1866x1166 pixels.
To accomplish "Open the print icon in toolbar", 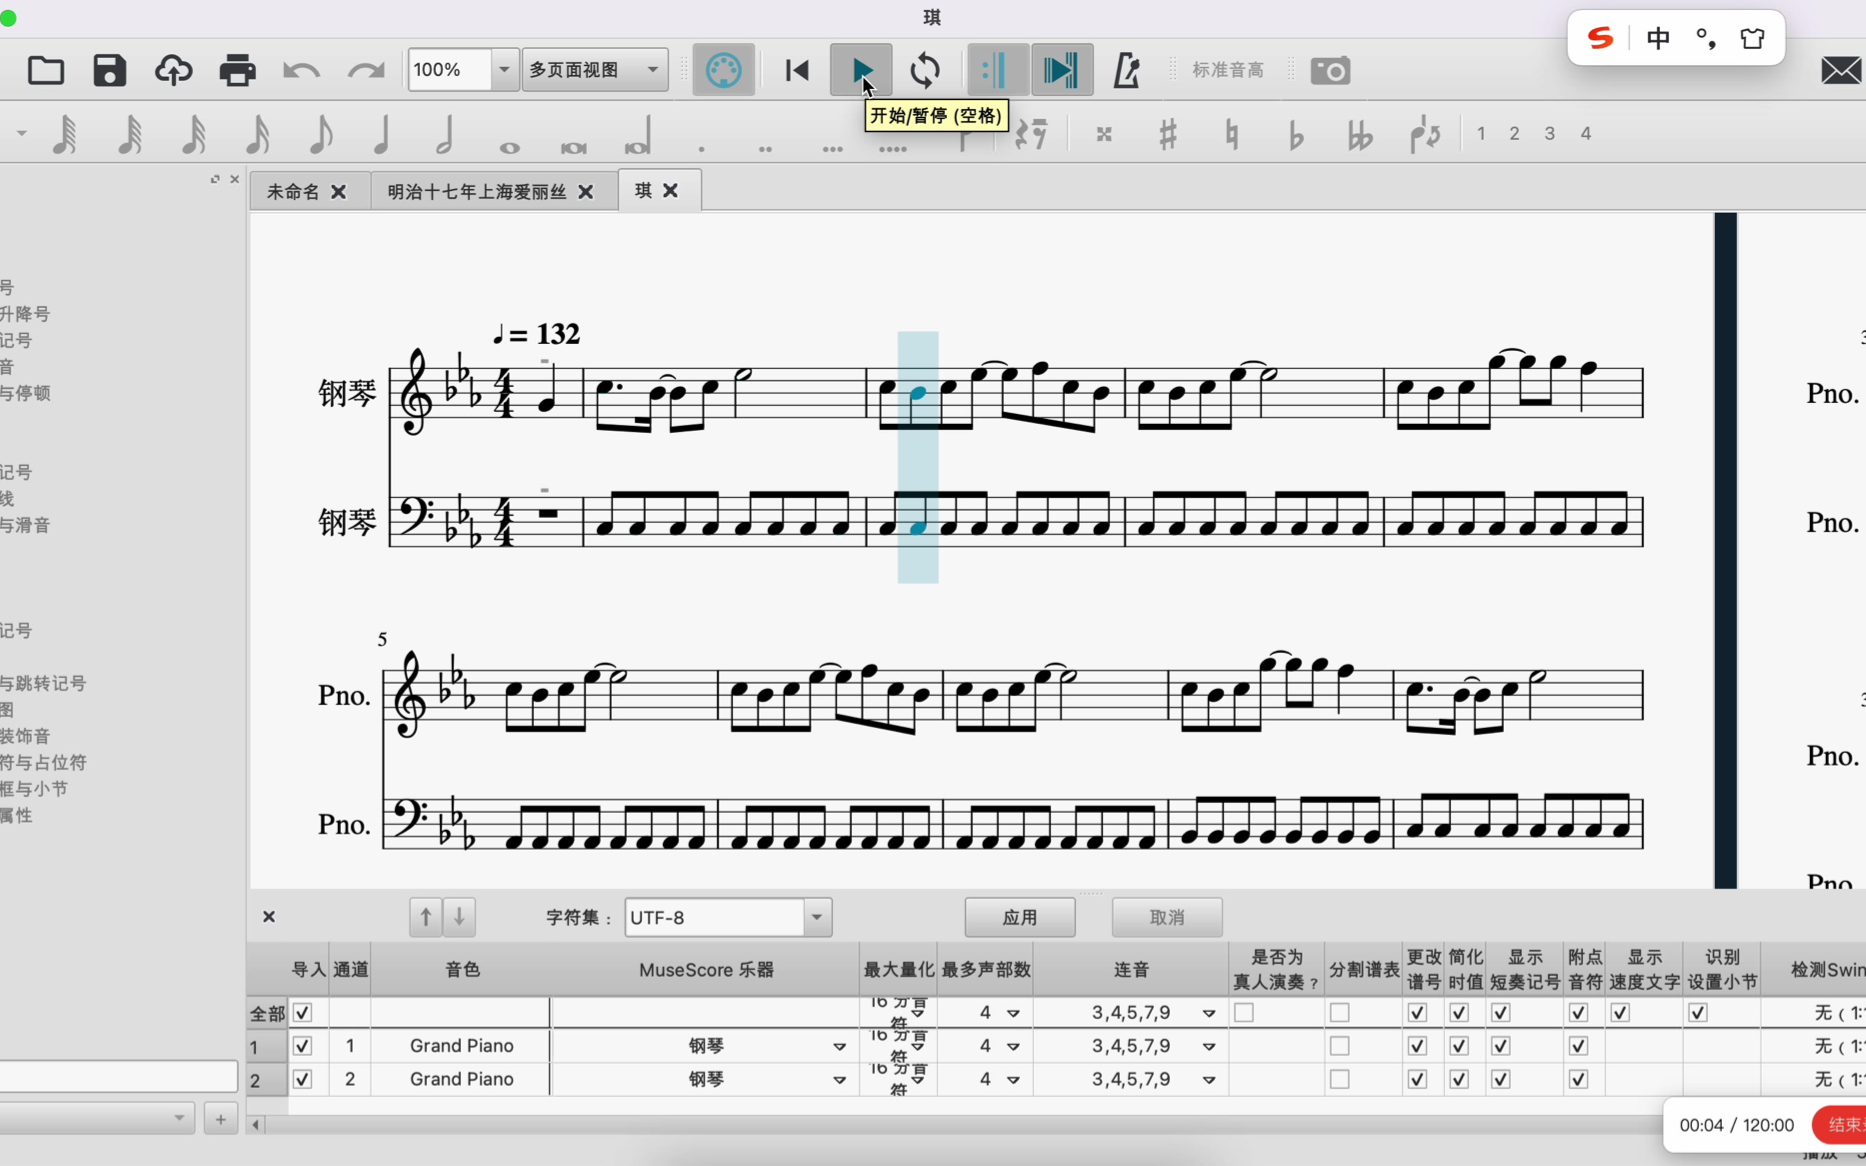I will [x=237, y=70].
